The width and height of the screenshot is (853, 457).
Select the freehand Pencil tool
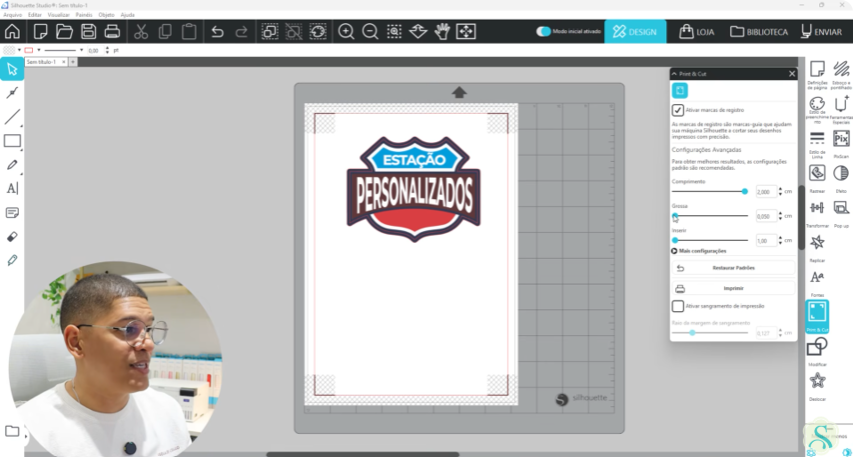[x=12, y=165]
